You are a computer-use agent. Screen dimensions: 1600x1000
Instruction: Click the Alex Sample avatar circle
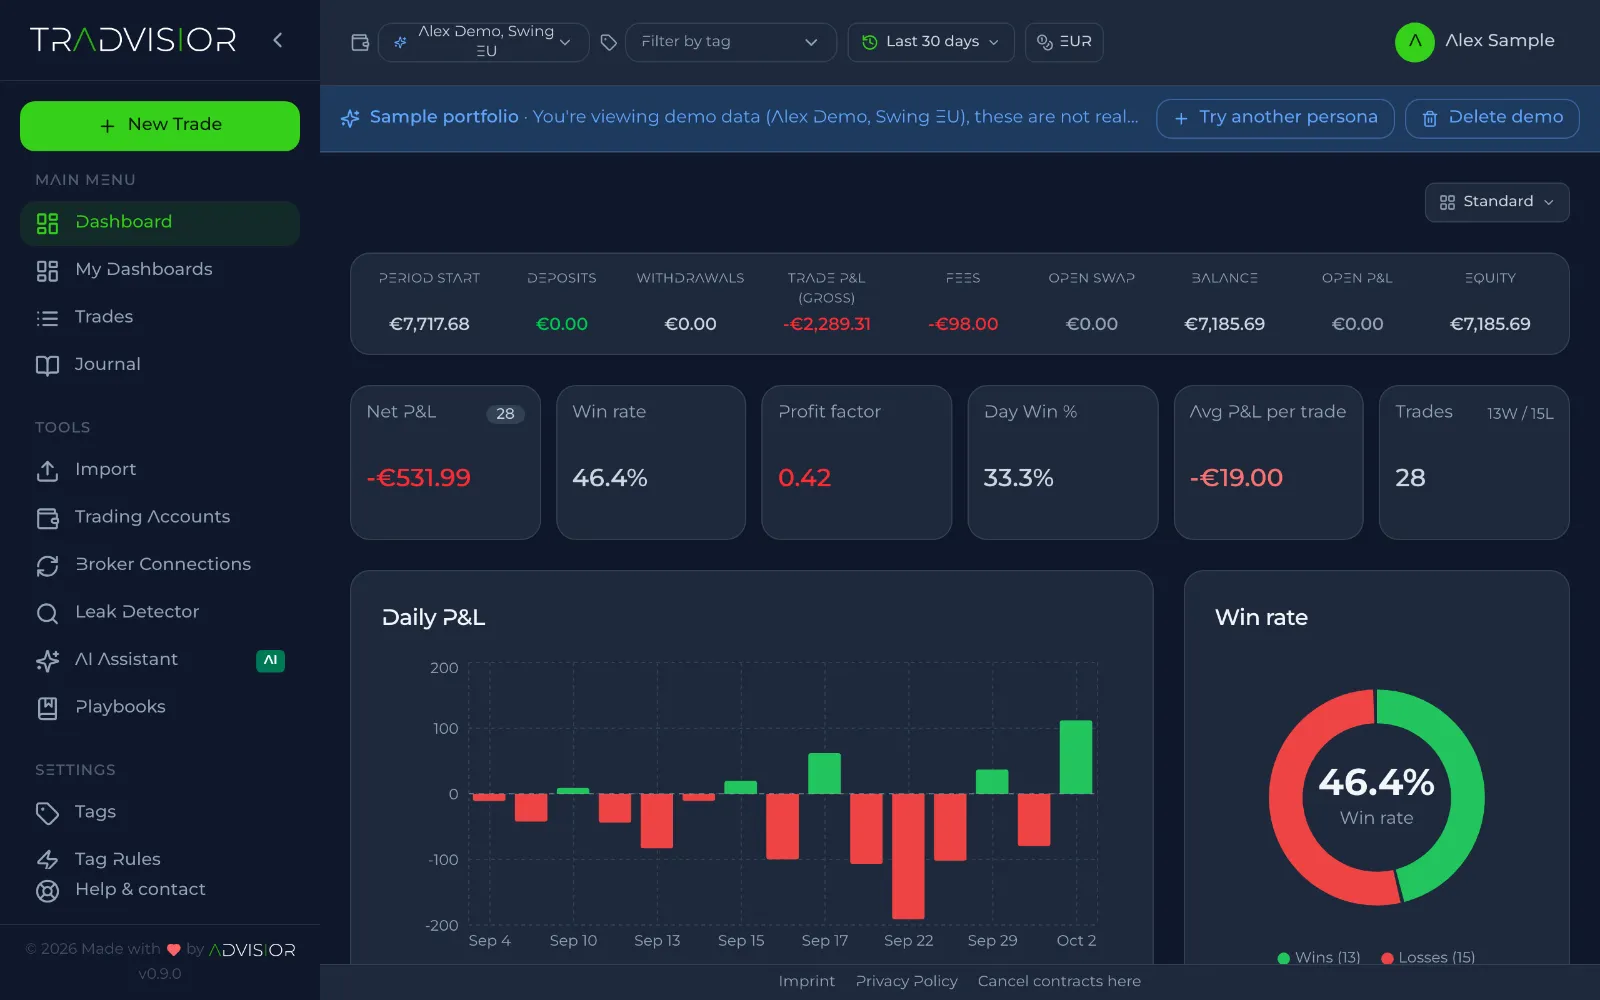1415,42
